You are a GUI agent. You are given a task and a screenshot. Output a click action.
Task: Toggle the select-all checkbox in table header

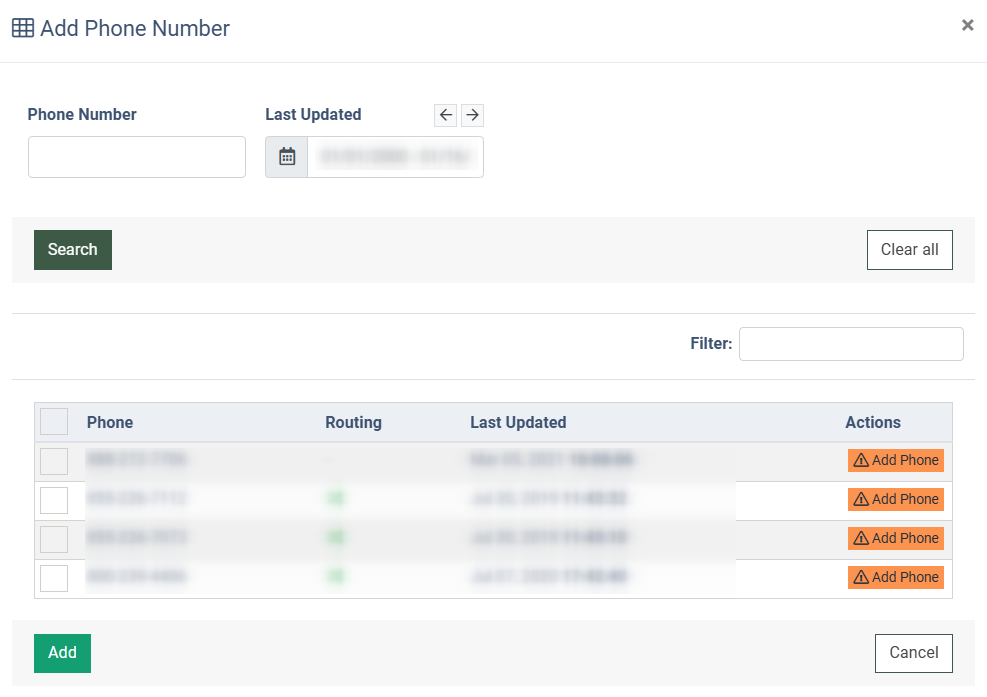(x=54, y=422)
